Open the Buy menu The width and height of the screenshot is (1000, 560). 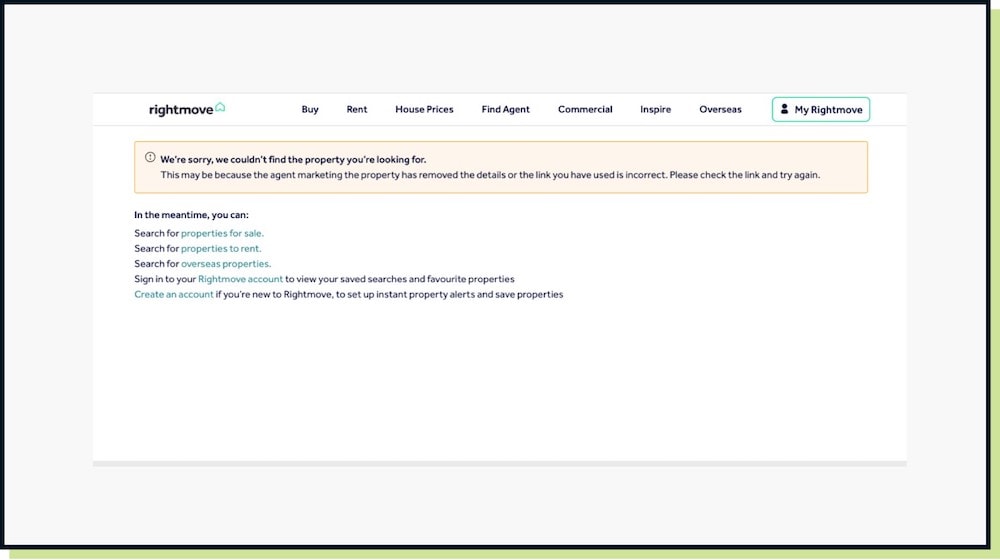point(310,110)
